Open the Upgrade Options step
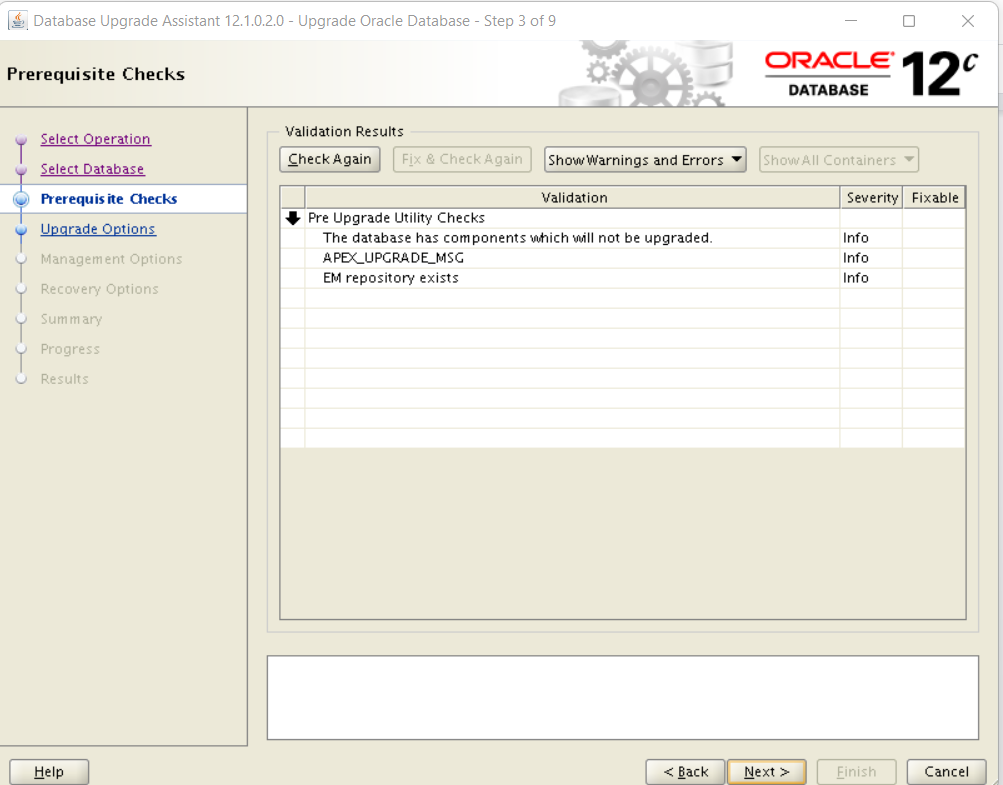Viewport: 1003px width, 785px height. 98,229
